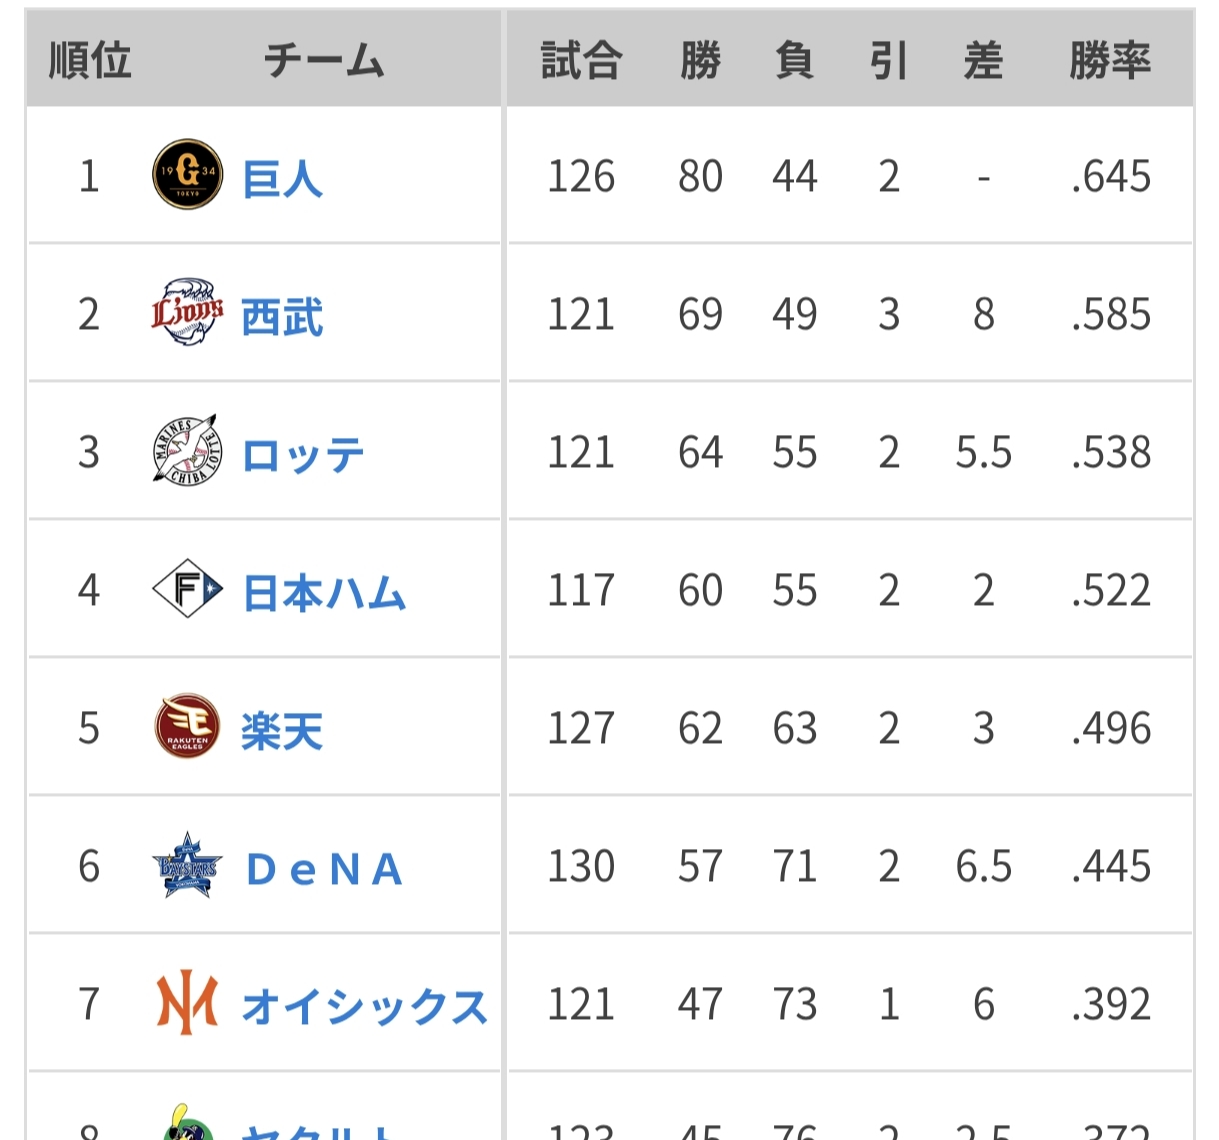Open the 巨人 team link
This screenshot has width=1219, height=1140.
pyautogui.click(x=282, y=180)
